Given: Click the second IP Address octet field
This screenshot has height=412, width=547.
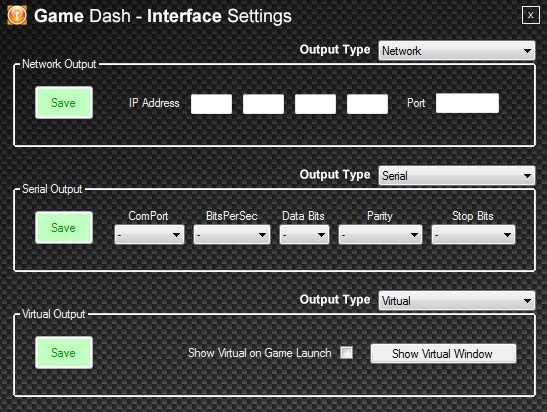Looking at the screenshot, I should (x=263, y=104).
